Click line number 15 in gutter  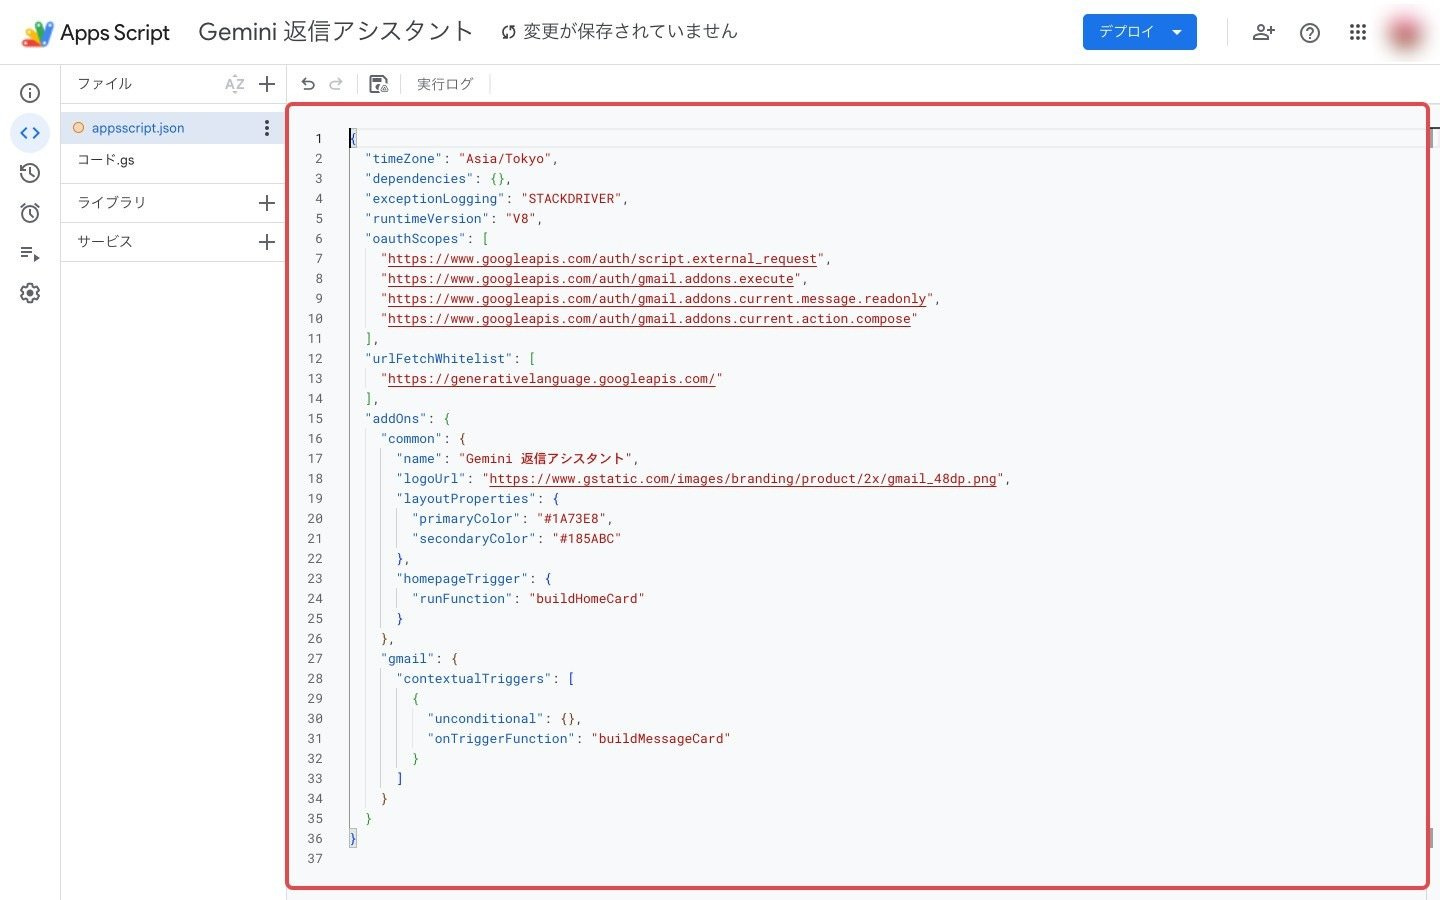pos(315,419)
